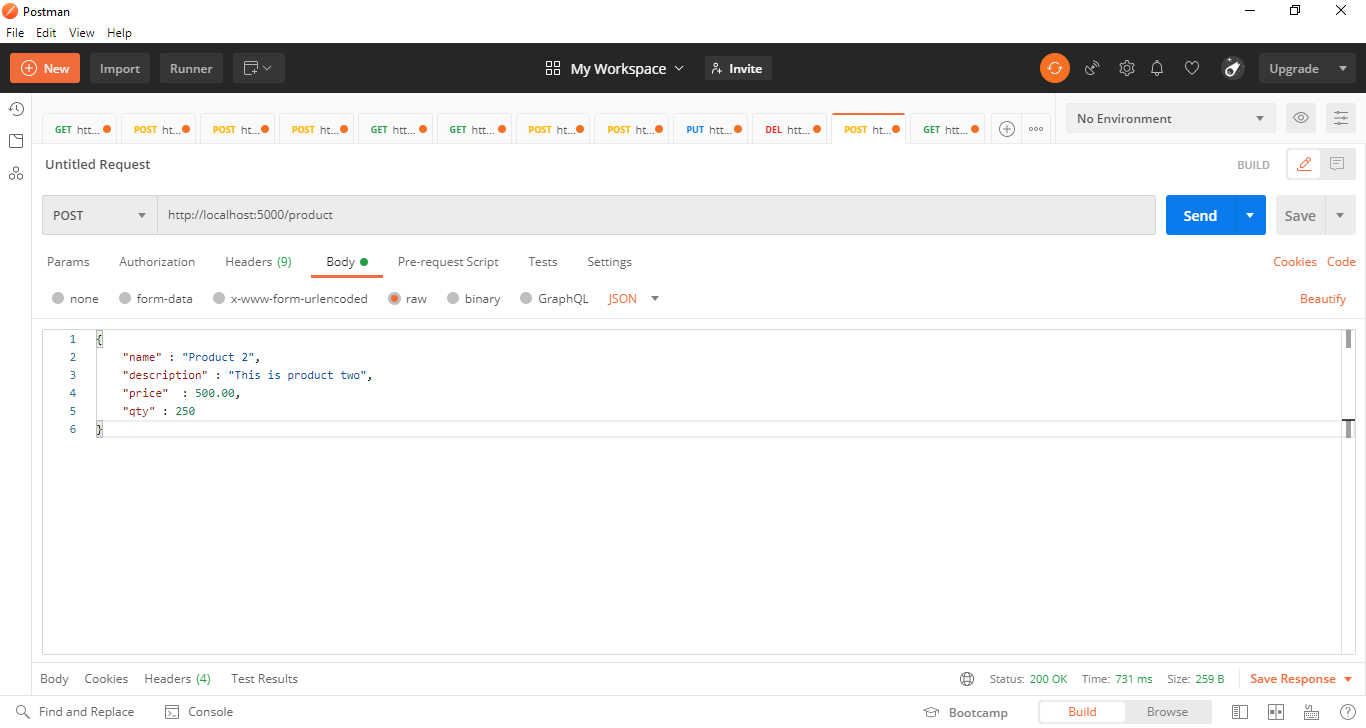Open the JSON format dropdown
This screenshot has width=1366, height=728.
[634, 299]
